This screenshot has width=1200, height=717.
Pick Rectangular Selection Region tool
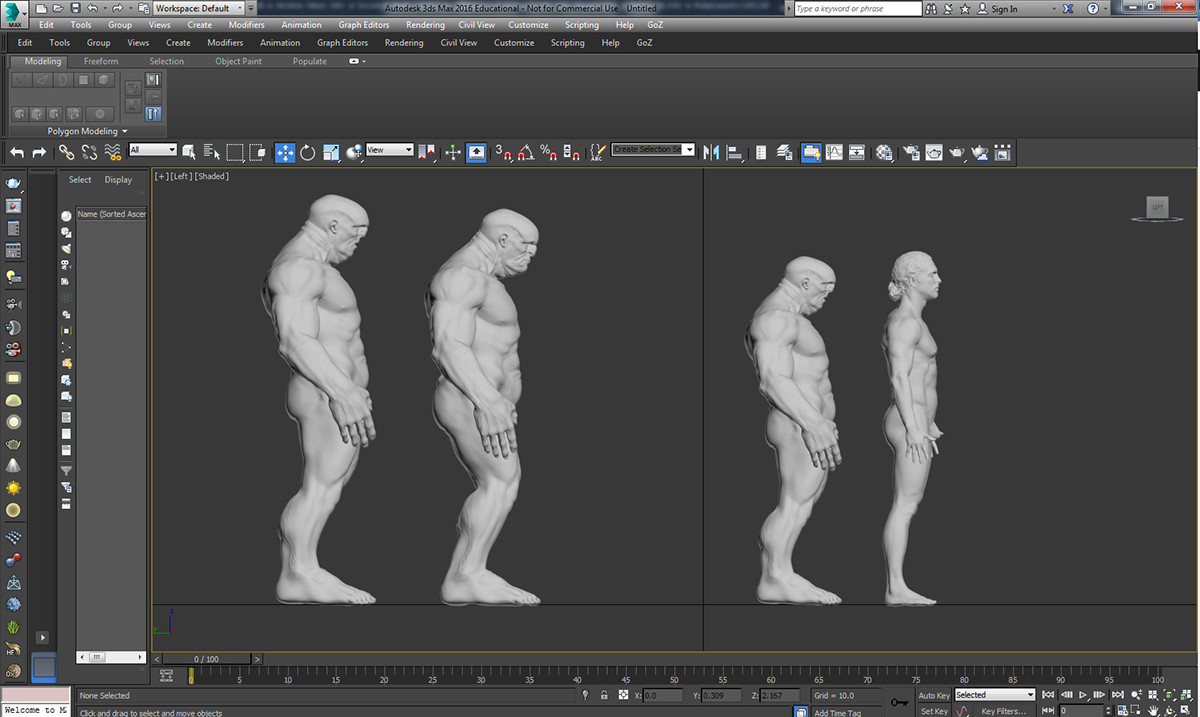[235, 152]
